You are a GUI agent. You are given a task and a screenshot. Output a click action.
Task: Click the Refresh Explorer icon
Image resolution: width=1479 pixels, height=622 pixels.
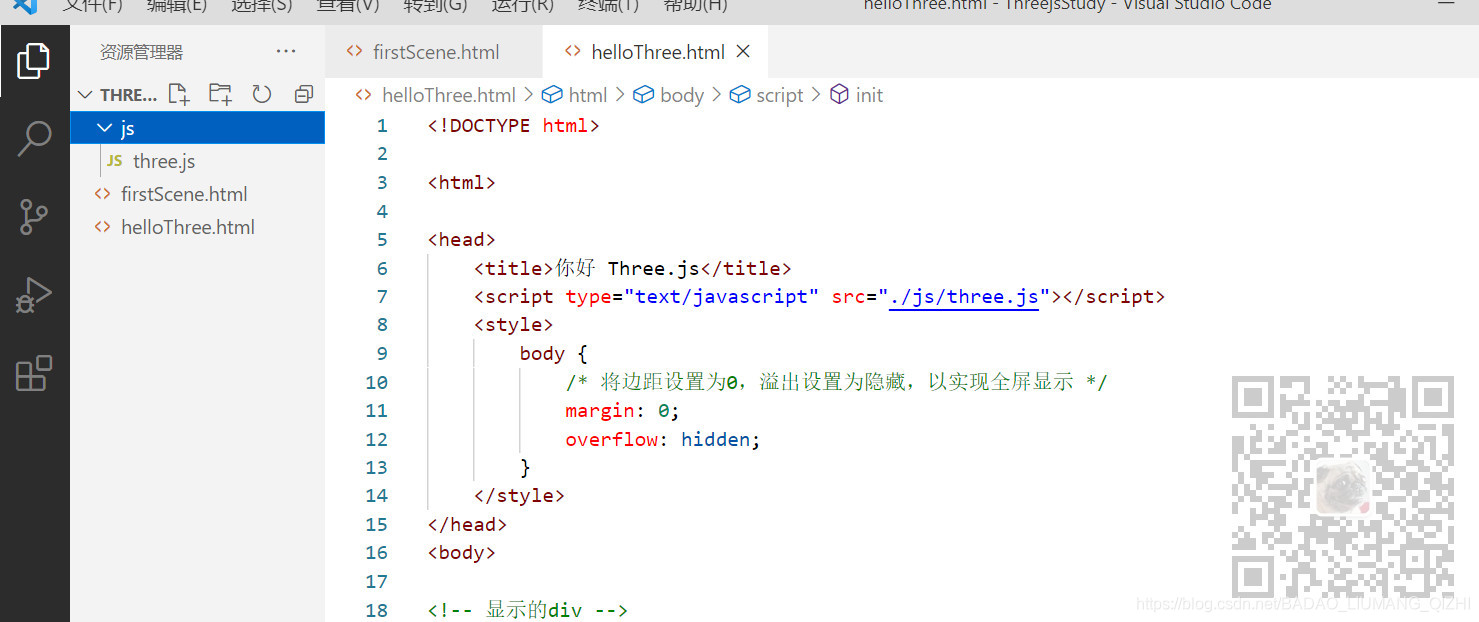pyautogui.click(x=261, y=93)
